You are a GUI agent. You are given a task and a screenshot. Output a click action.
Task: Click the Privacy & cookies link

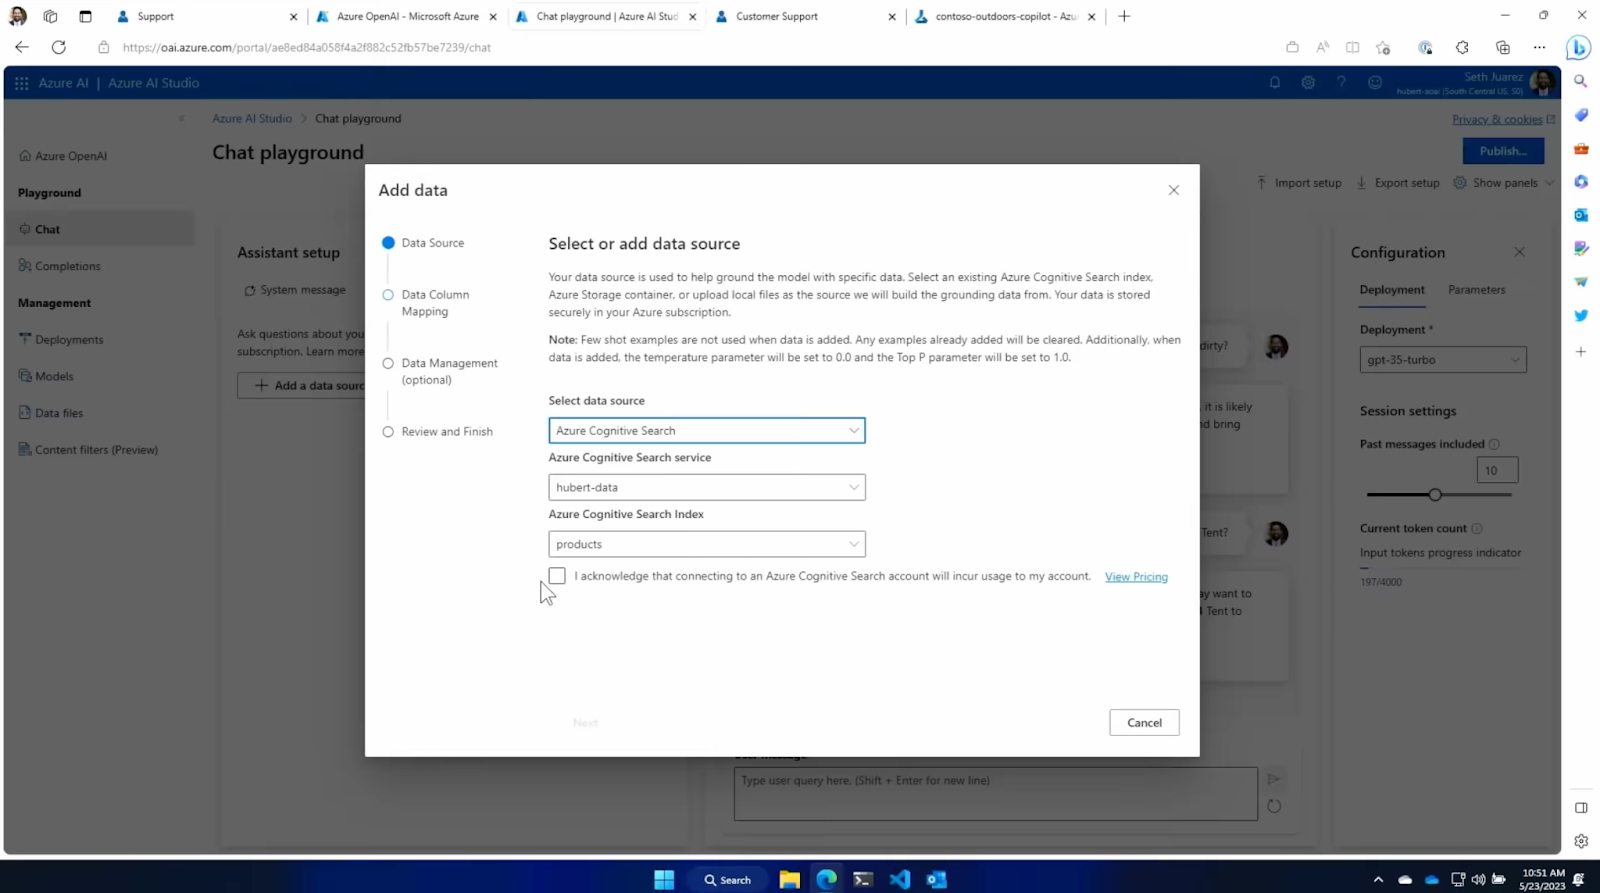(1503, 119)
